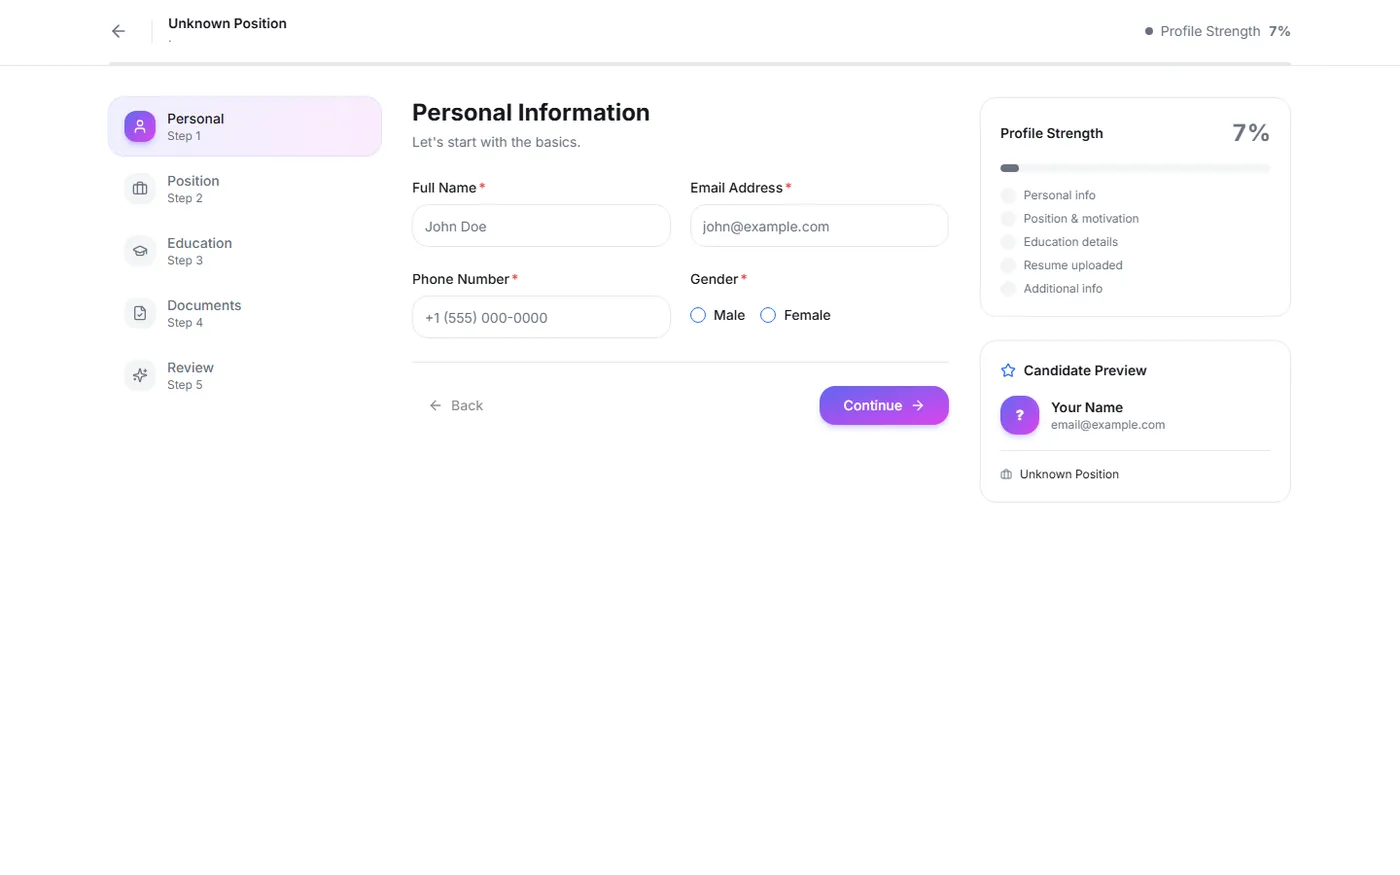Click the Candidate Preview star icon
1400x875 pixels.
(x=1008, y=370)
